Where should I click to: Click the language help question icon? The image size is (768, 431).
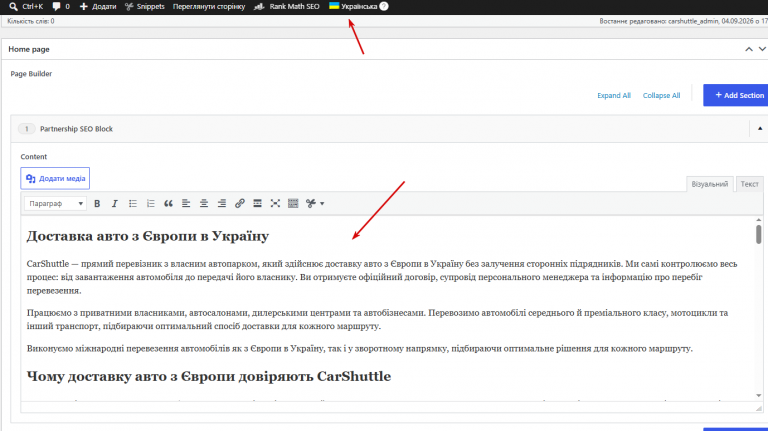pos(384,6)
